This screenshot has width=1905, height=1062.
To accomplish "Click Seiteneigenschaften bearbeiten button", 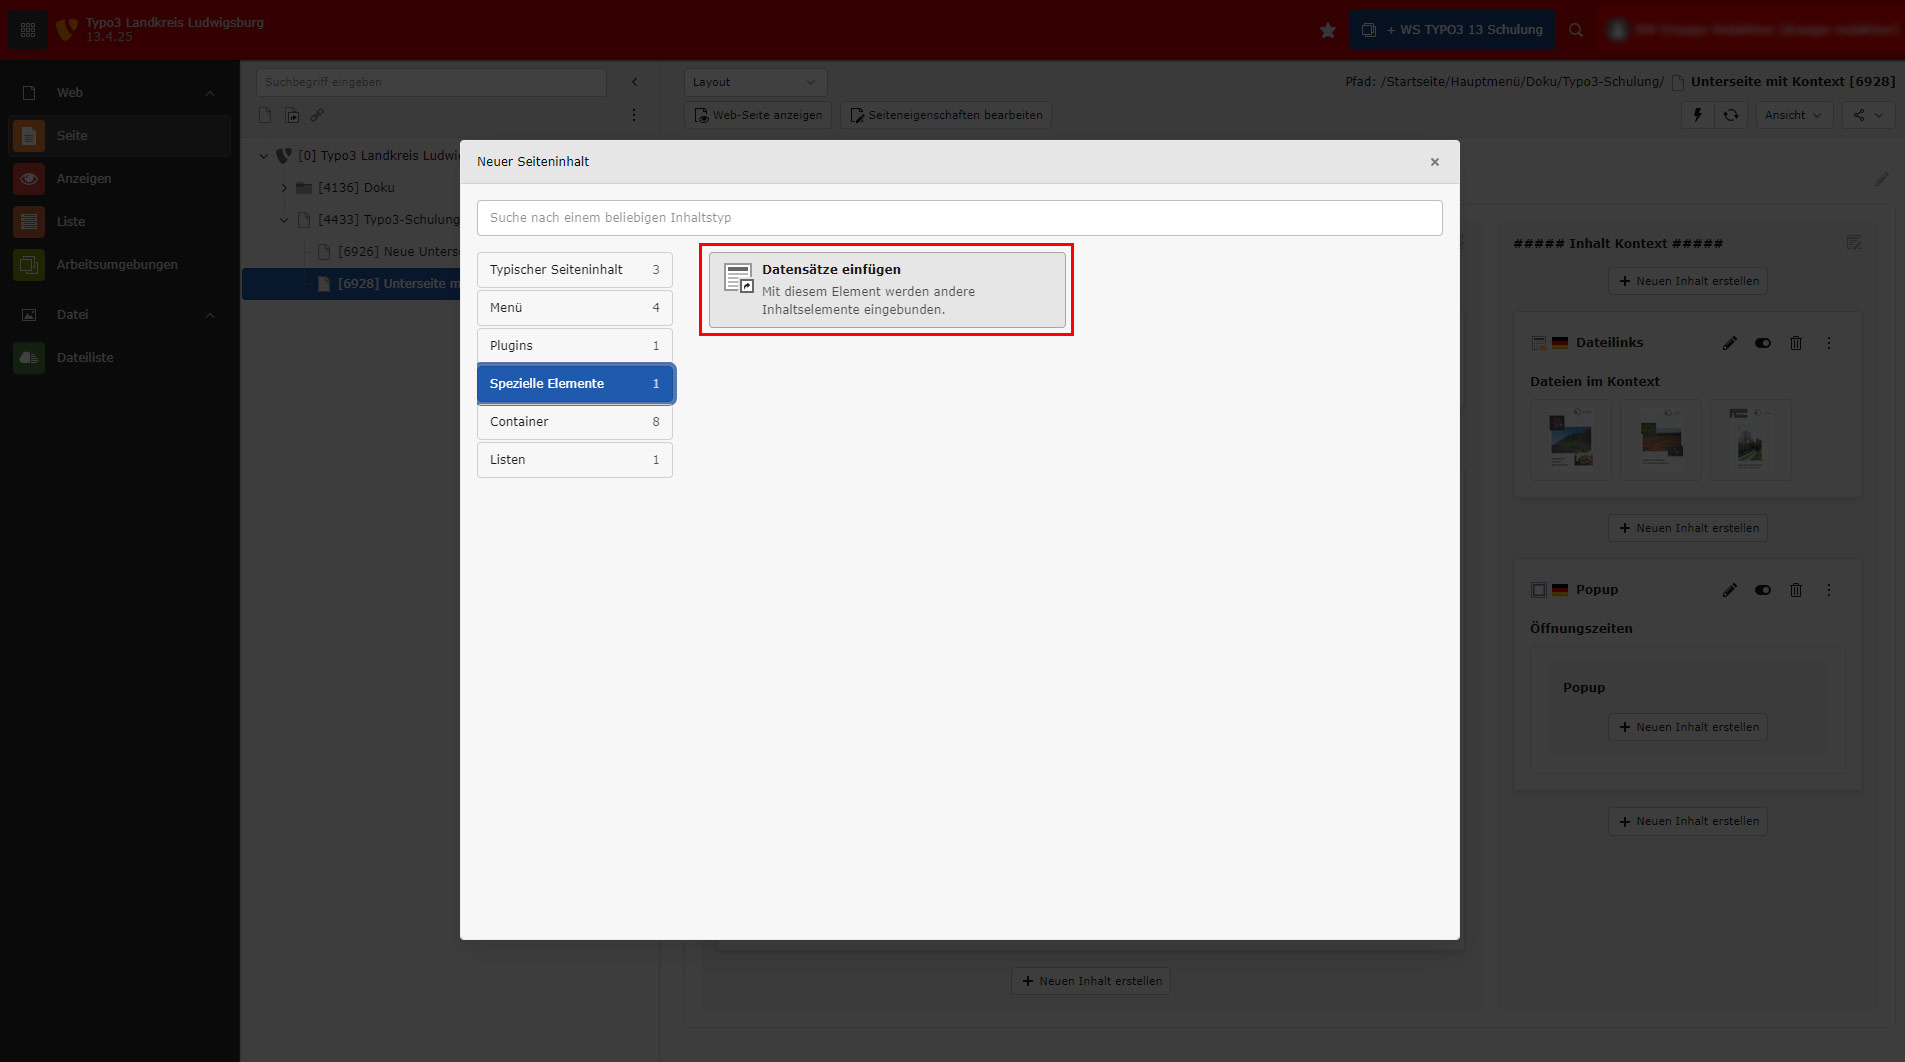I will pyautogui.click(x=946, y=115).
